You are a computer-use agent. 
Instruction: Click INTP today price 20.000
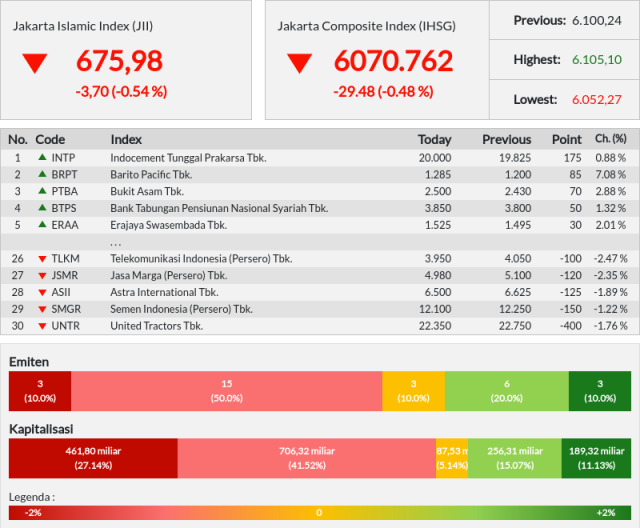[435, 158]
